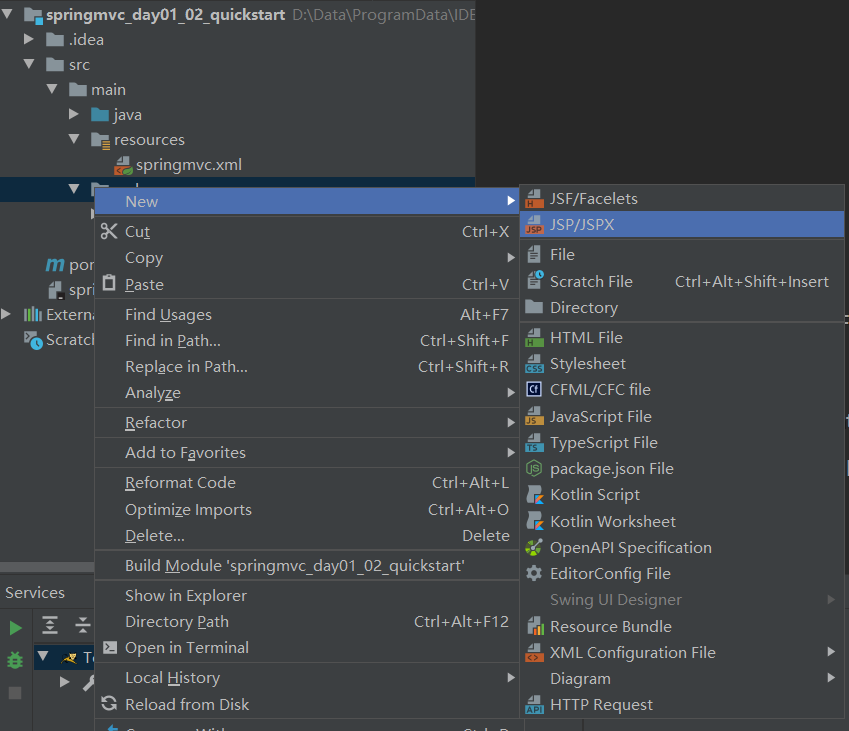
Task: Open the Add to Favorites submenu
Action: 307,453
